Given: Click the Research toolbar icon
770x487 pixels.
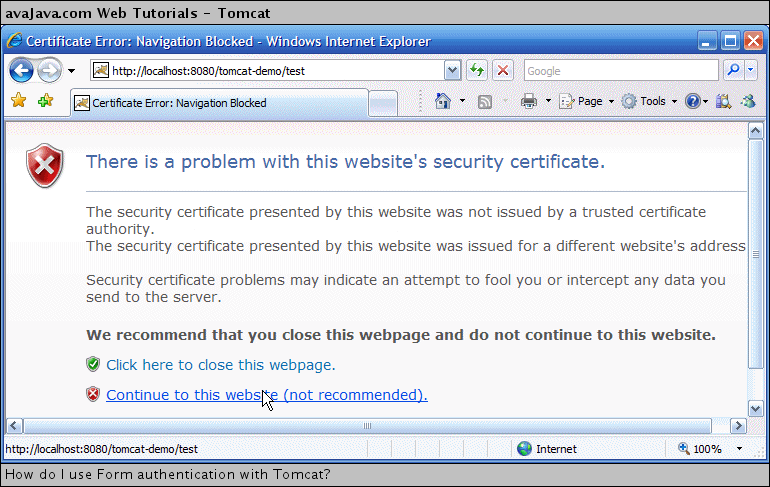Looking at the screenshot, I should click(723, 101).
